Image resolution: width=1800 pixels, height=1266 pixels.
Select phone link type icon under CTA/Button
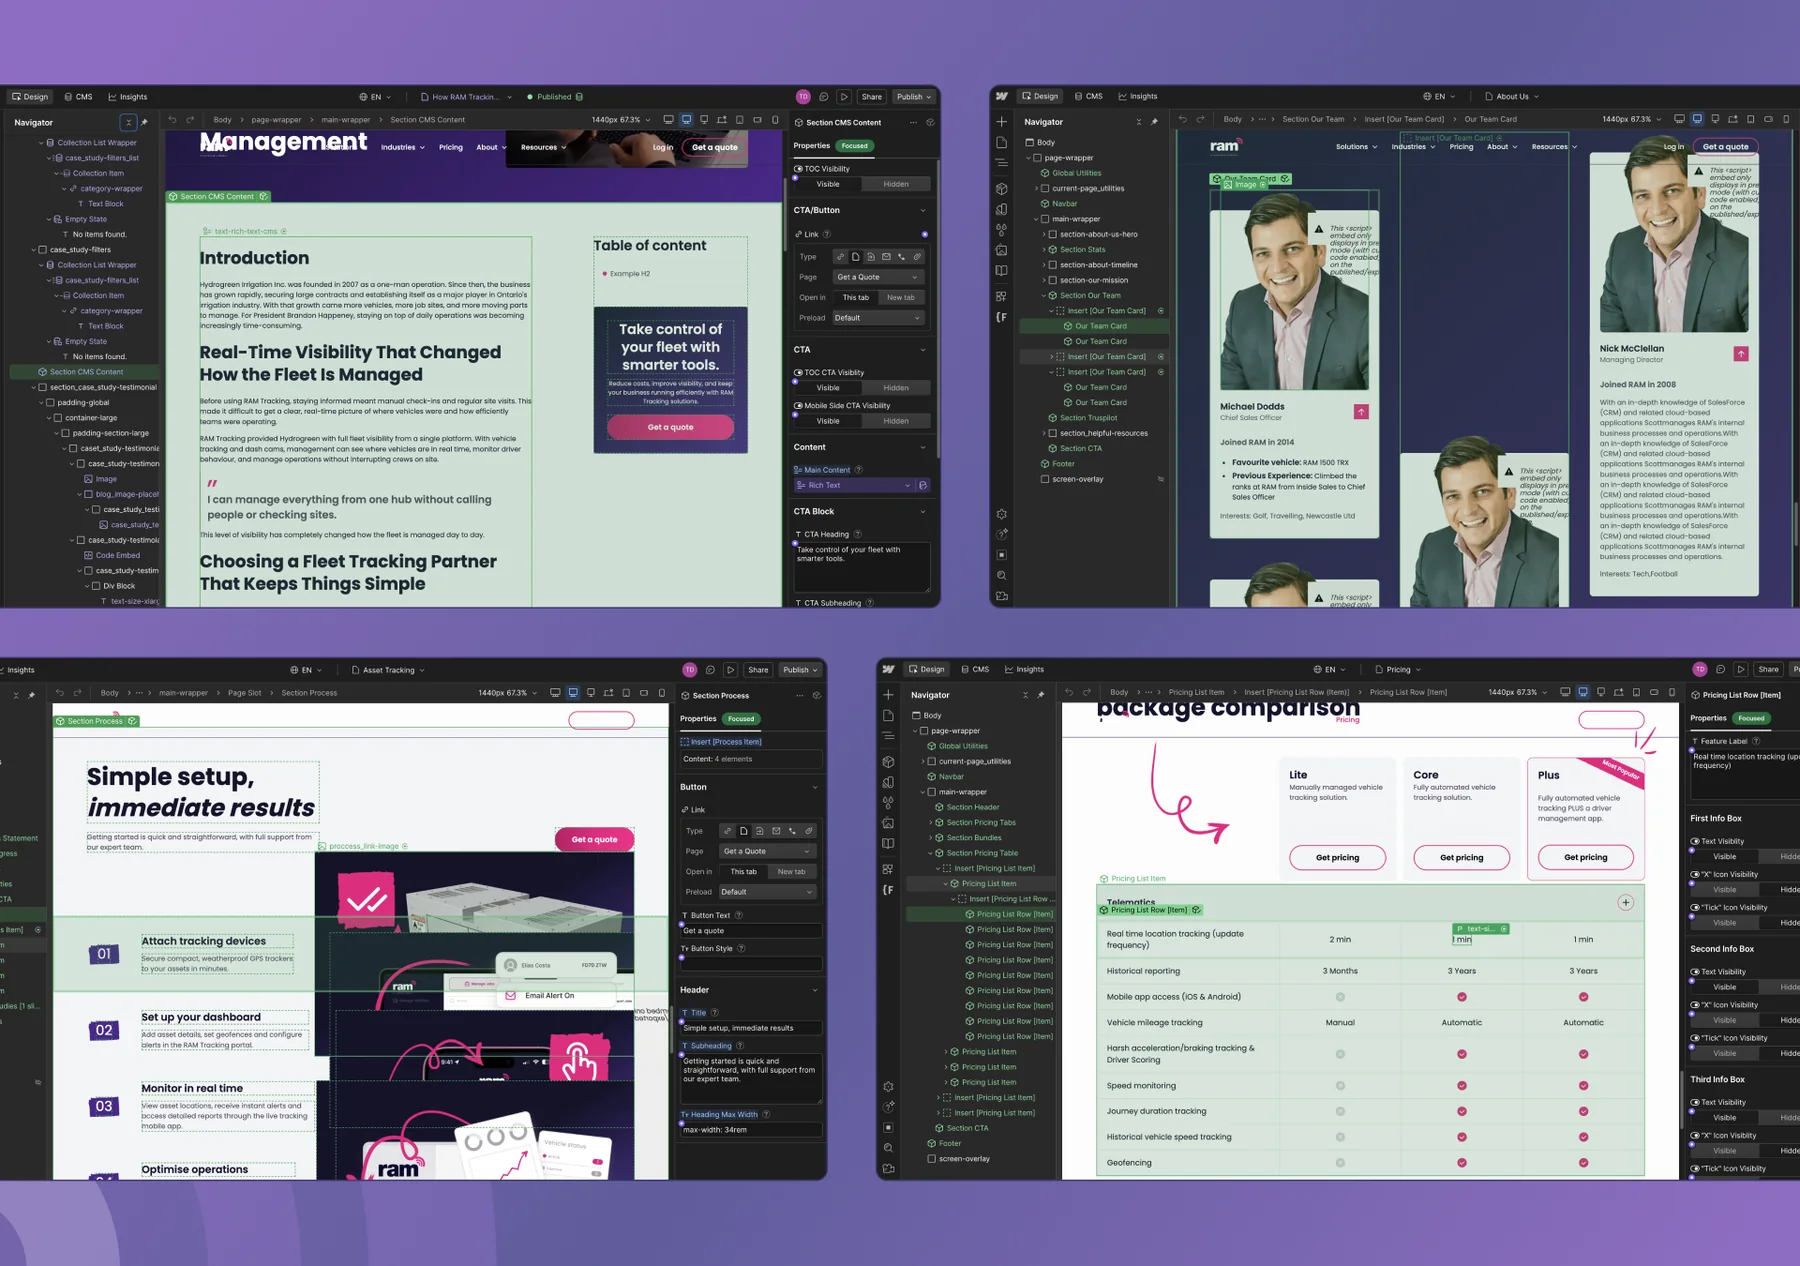(x=902, y=257)
